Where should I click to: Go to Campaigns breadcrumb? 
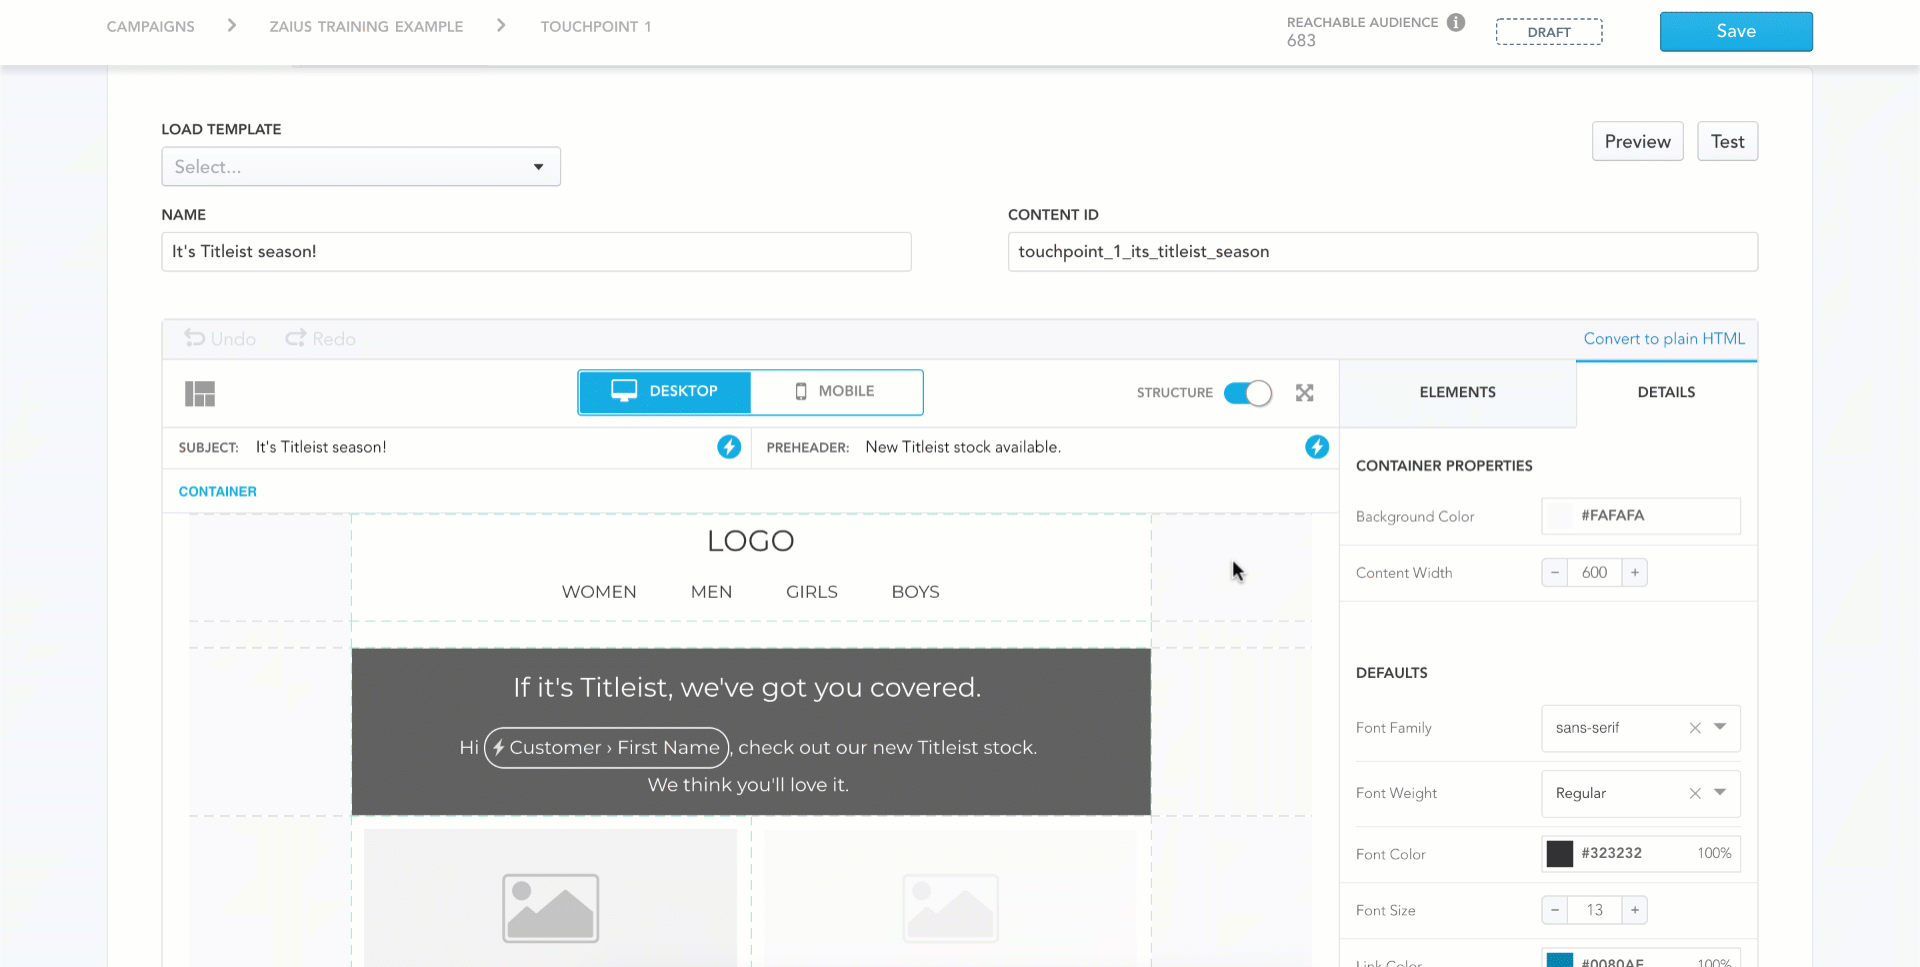pyautogui.click(x=151, y=26)
